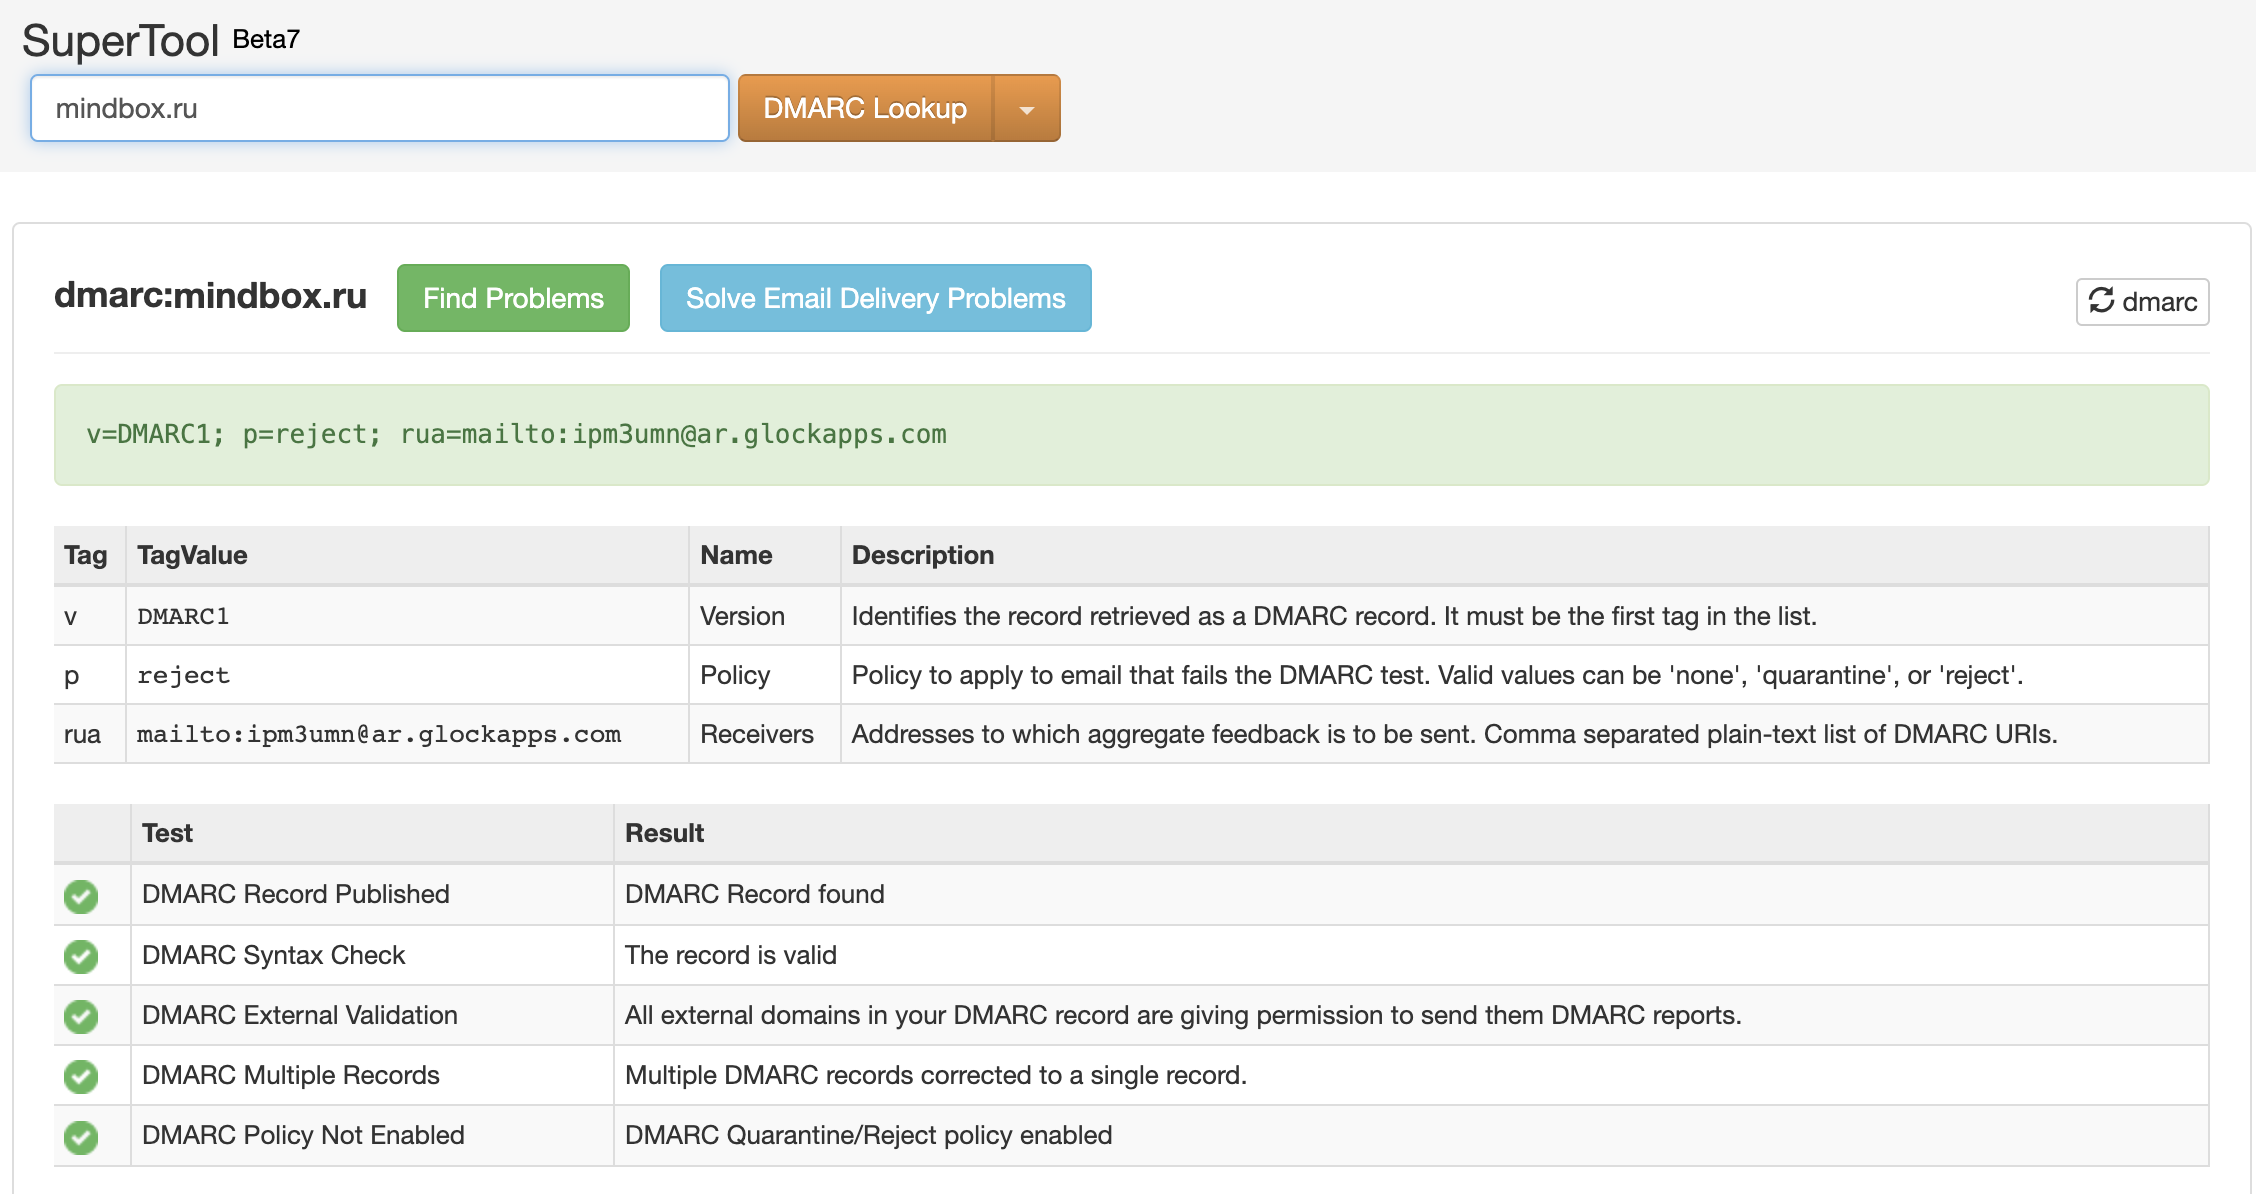The height and width of the screenshot is (1194, 2256).
Task: Click 'DMARC Quarantine/Reject policy enabled' result
Action: (869, 1135)
